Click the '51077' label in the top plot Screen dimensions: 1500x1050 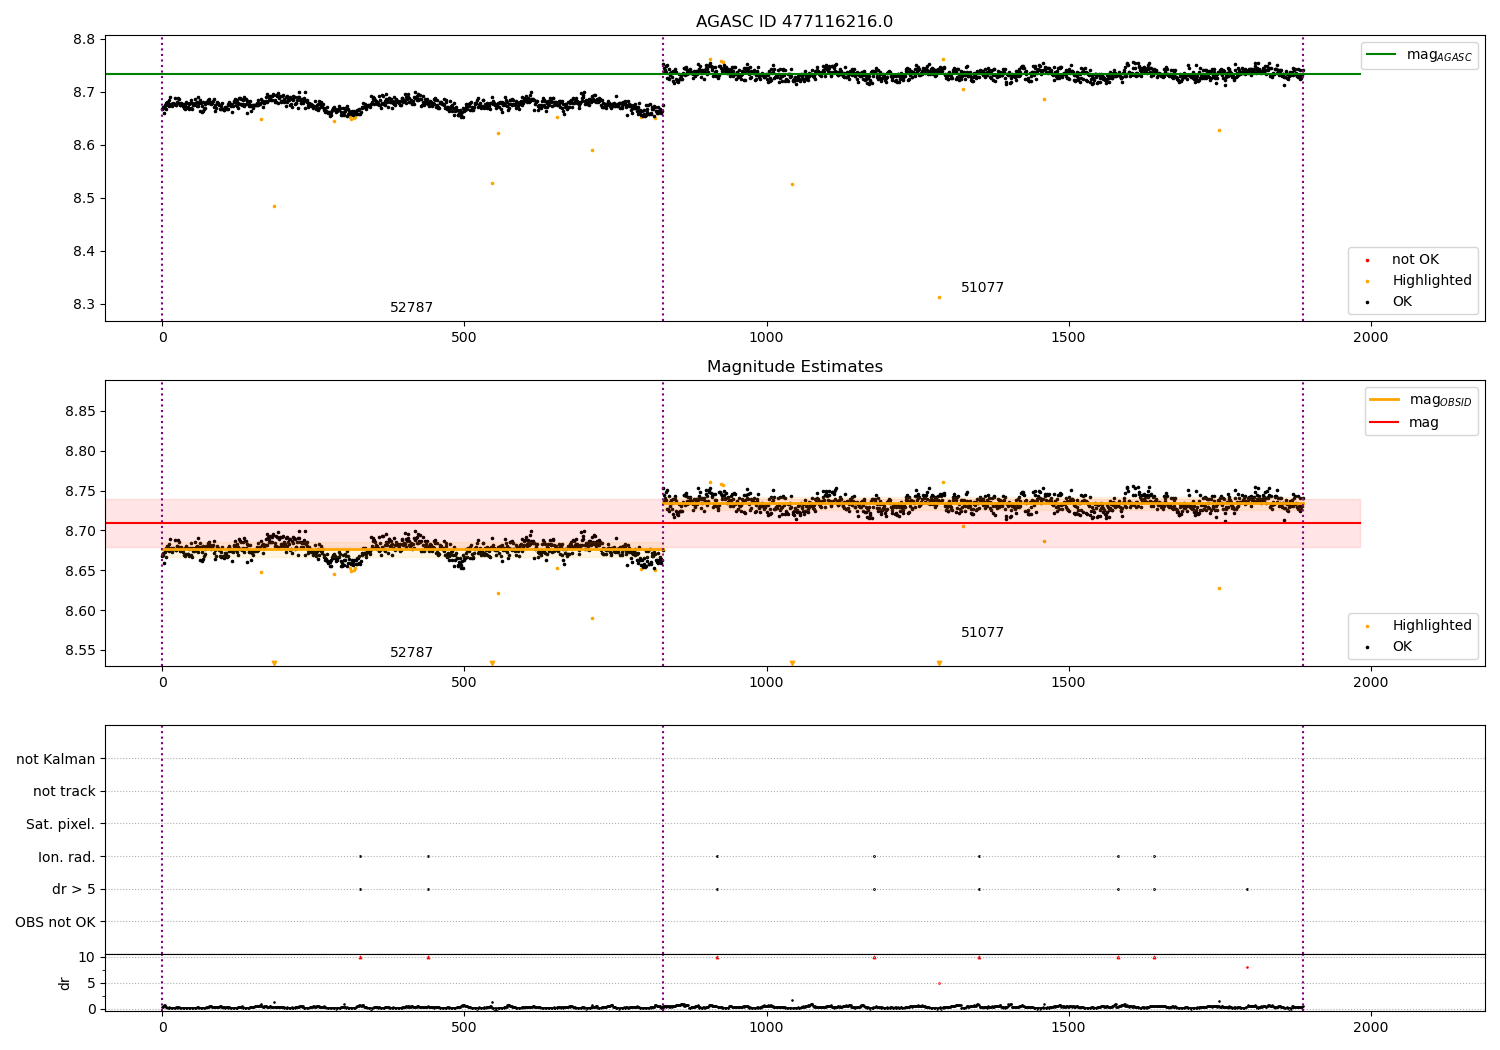pyautogui.click(x=982, y=287)
